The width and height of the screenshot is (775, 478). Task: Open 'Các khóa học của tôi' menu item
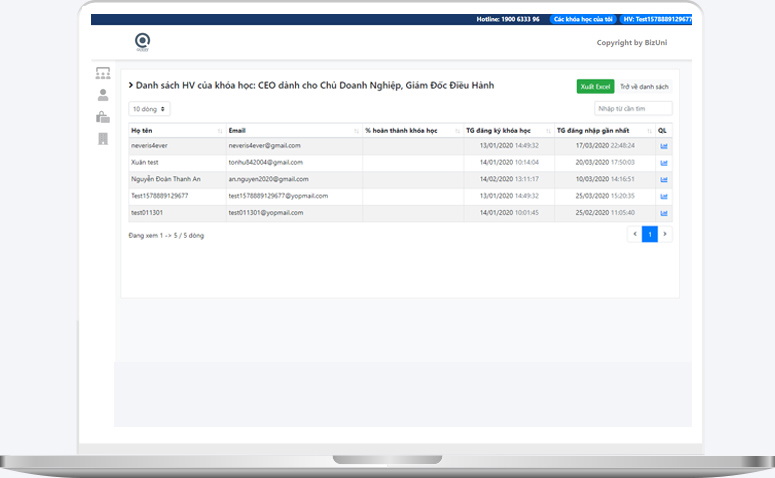click(582, 19)
